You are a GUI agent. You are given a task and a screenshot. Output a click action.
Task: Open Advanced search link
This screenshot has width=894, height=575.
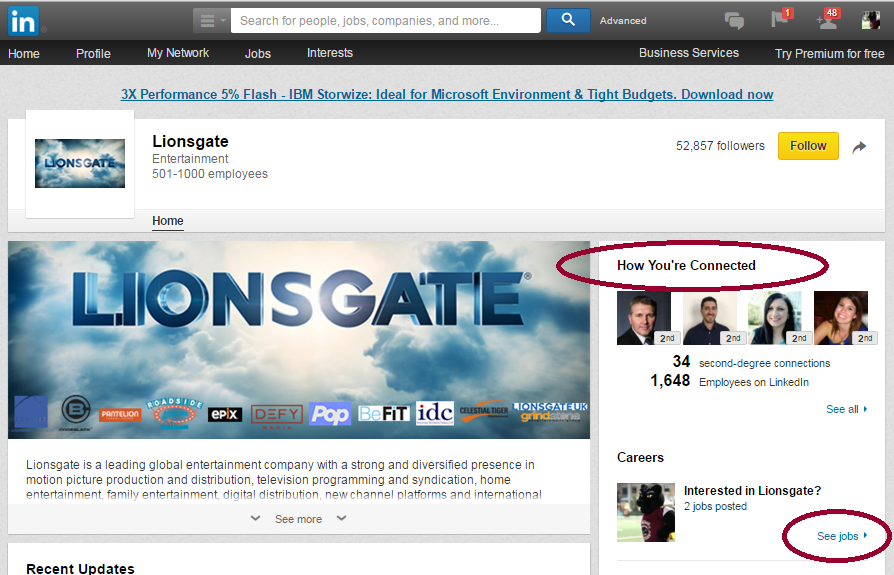point(623,21)
